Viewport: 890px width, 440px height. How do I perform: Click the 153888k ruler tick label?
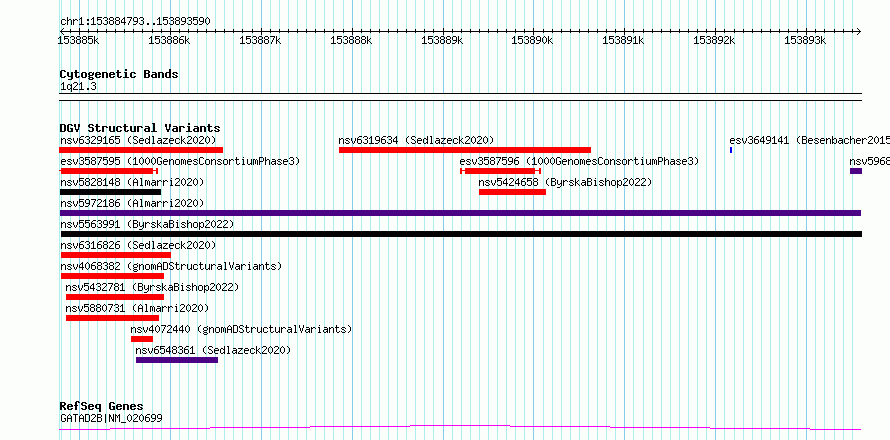351,40
